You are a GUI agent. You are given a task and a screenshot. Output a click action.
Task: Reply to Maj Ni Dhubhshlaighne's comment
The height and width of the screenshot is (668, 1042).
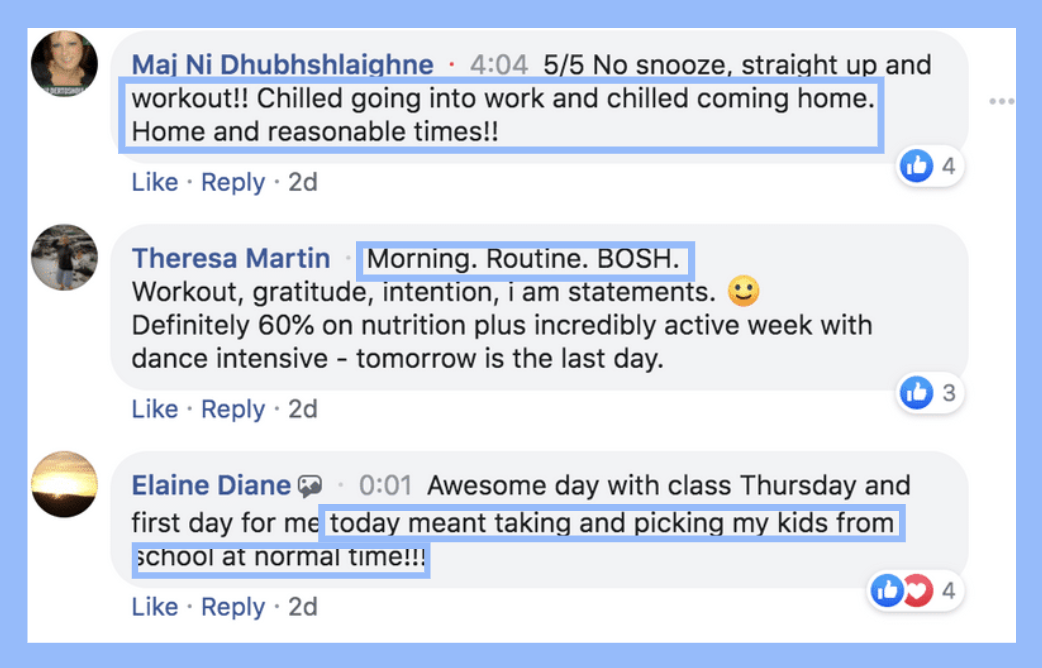point(233,182)
